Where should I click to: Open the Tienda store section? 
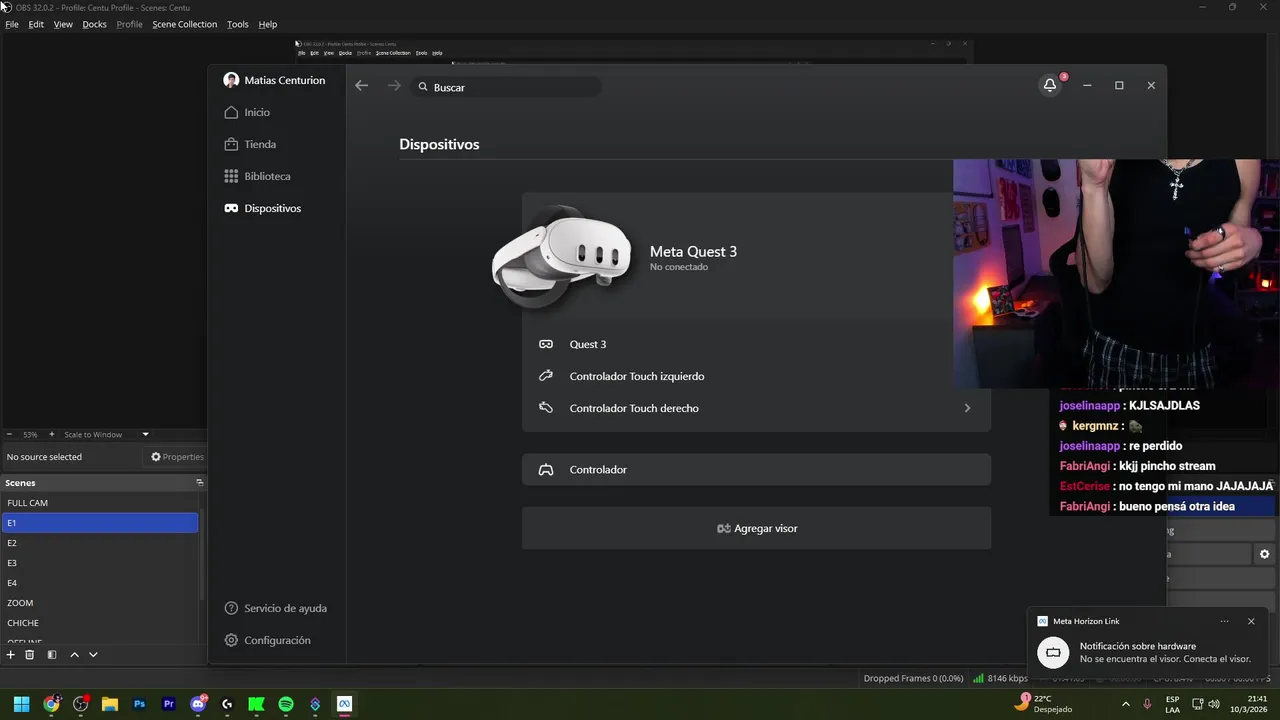pyautogui.click(x=250, y=144)
